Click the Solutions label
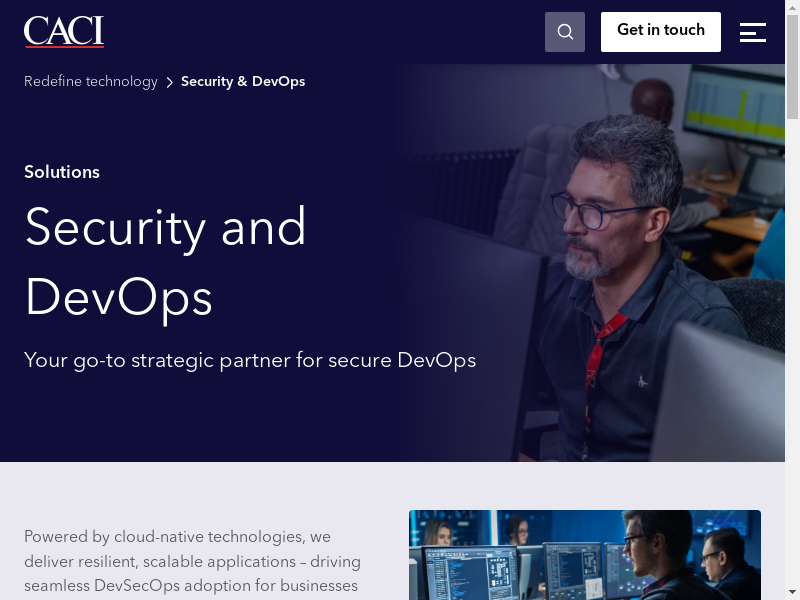 62,172
